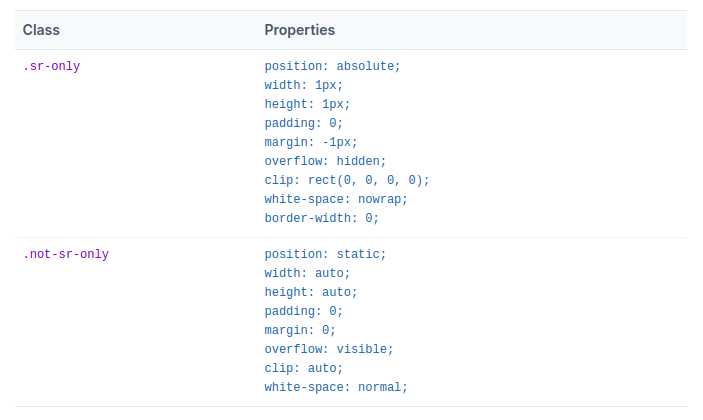Viewport: 703px width, 420px height.
Task: Select the .not-sr-only class name
Action: (x=66, y=254)
